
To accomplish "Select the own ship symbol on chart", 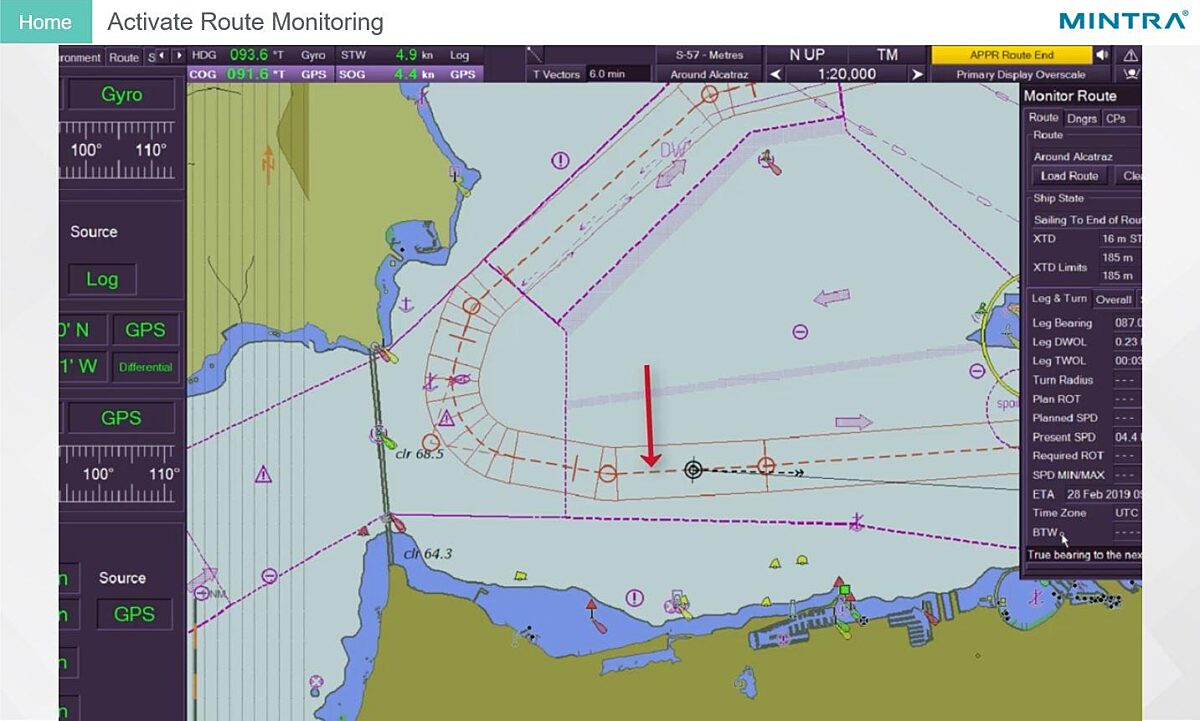I will coord(692,469).
